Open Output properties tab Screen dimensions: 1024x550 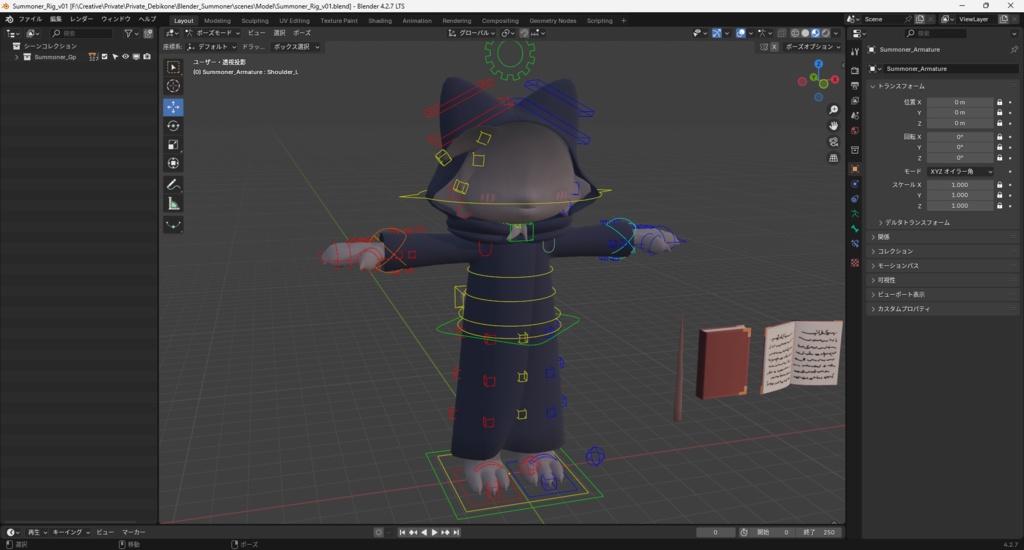coord(855,86)
